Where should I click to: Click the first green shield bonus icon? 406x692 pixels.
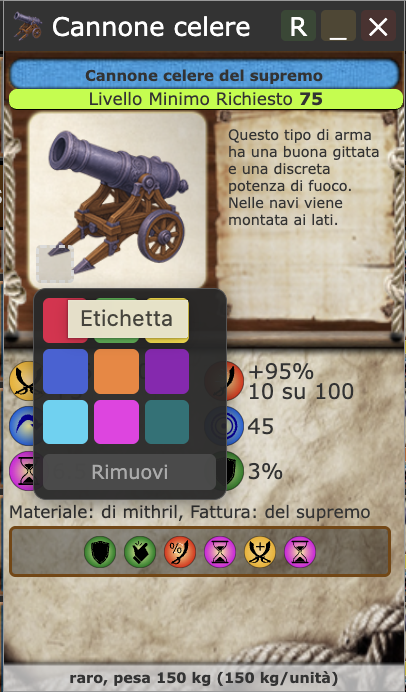[100, 552]
